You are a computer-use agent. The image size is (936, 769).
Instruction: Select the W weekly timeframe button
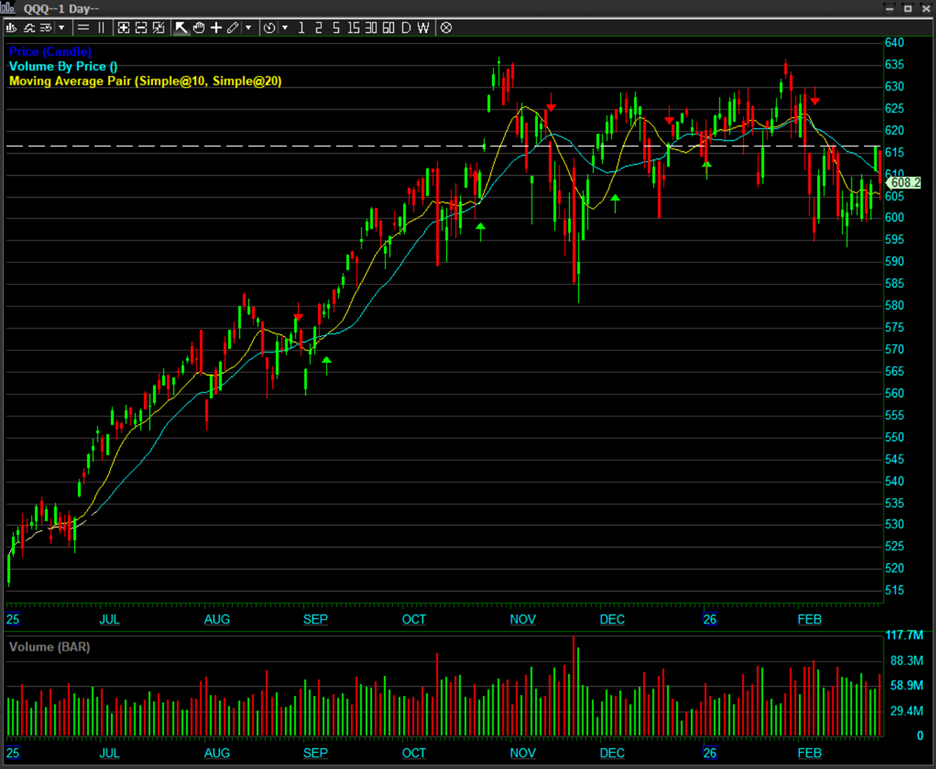click(x=423, y=28)
